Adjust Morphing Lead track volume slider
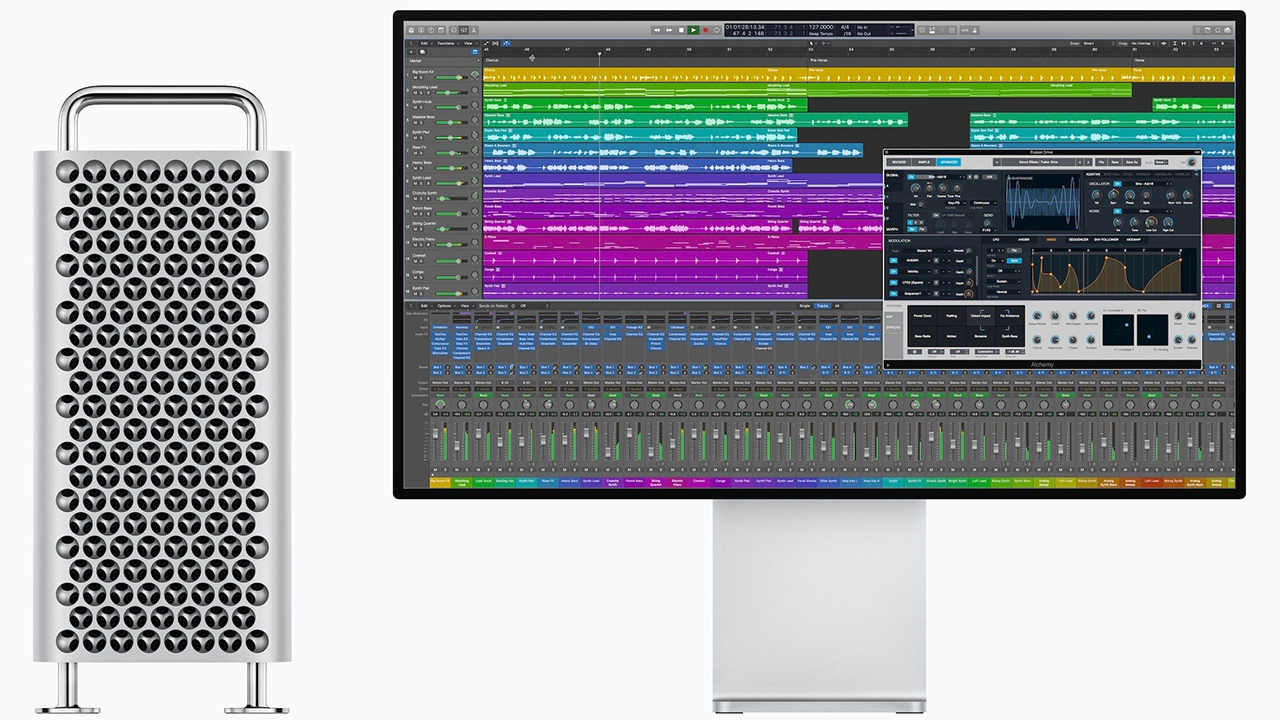Image resolution: width=1280 pixels, height=720 pixels. coord(451,92)
